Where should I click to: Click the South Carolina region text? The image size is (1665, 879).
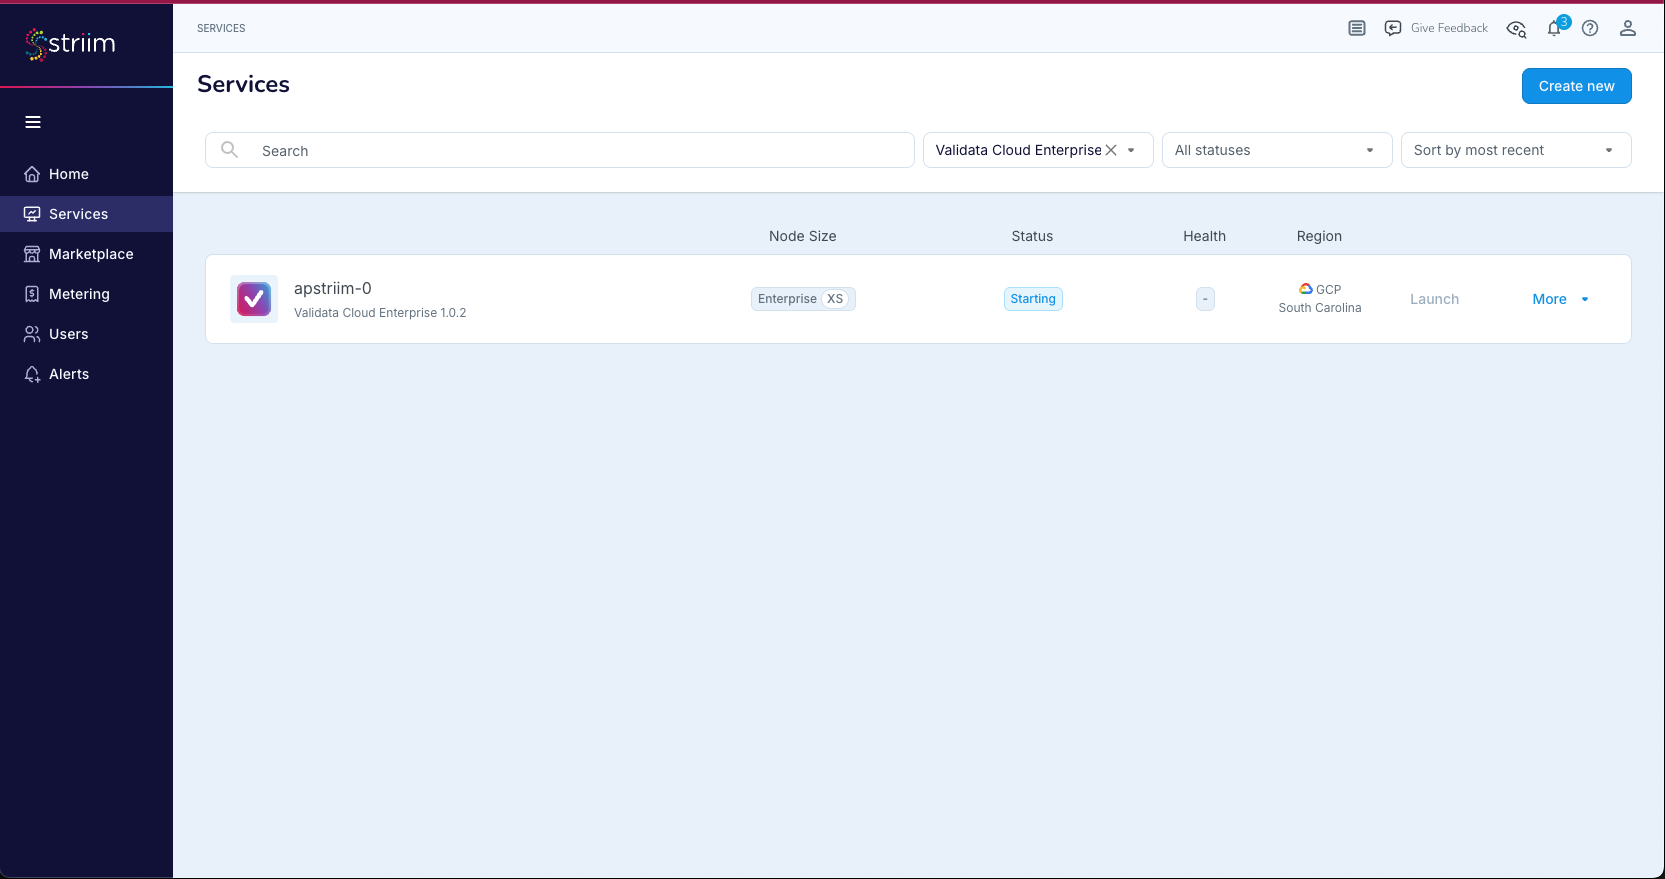click(x=1320, y=308)
